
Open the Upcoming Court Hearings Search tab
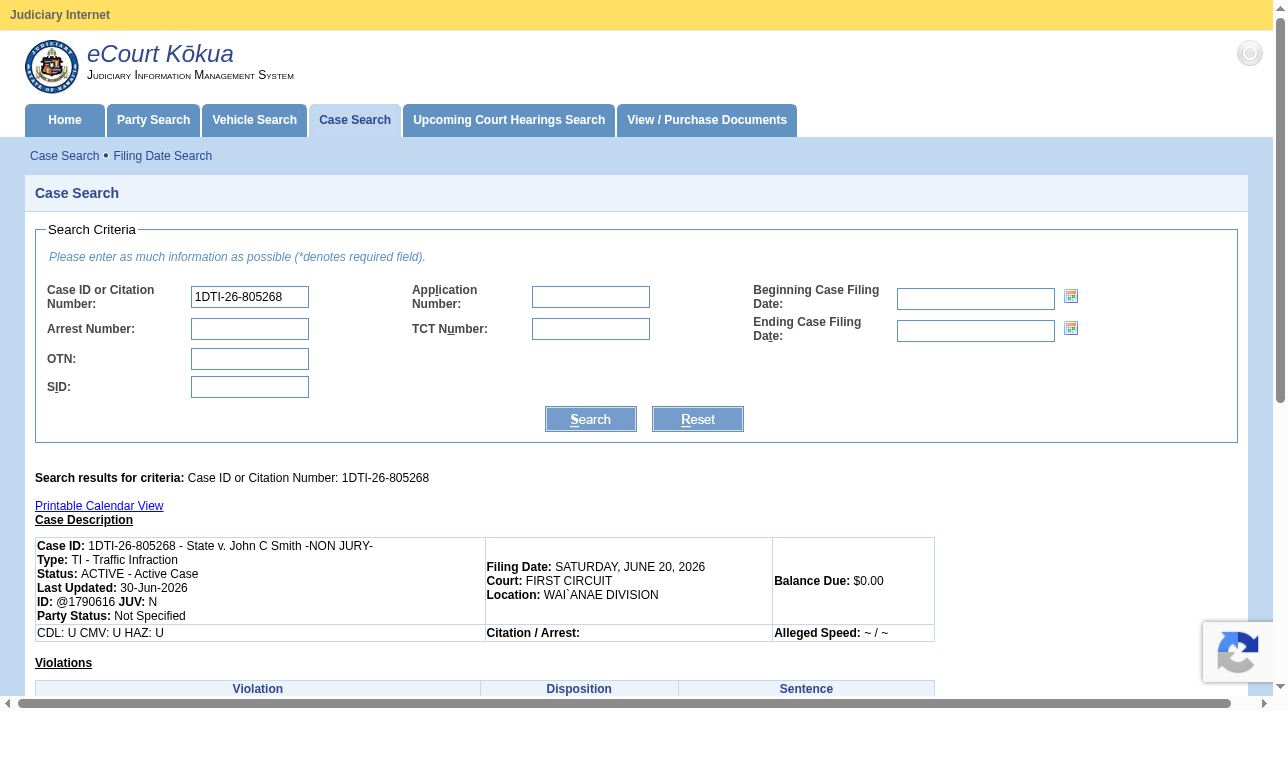click(509, 120)
